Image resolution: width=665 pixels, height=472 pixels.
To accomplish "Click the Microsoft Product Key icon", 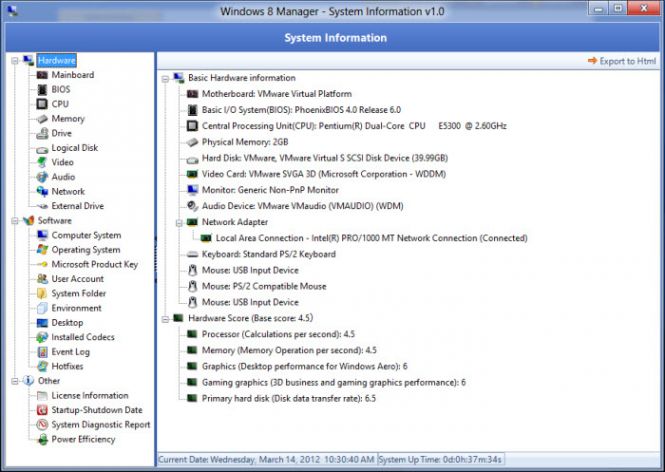I will (42, 265).
